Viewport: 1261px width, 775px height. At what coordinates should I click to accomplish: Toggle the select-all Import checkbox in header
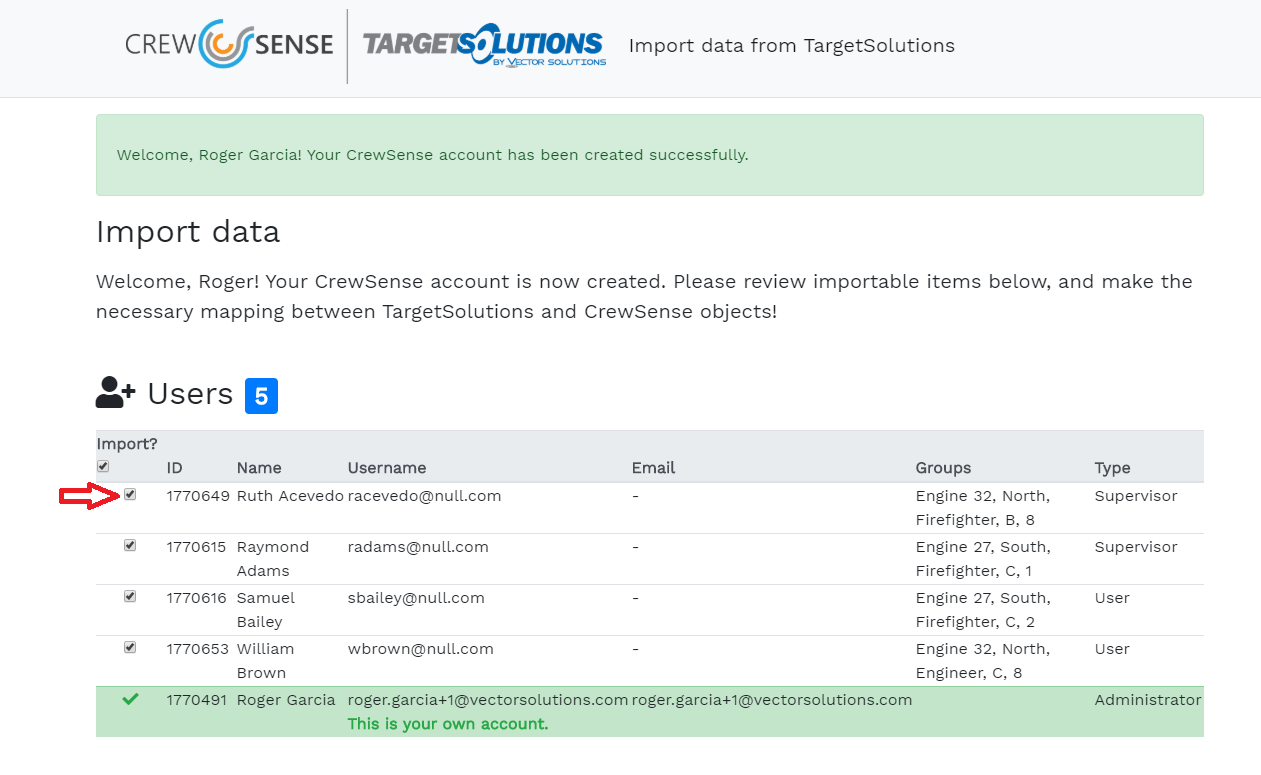point(103,466)
